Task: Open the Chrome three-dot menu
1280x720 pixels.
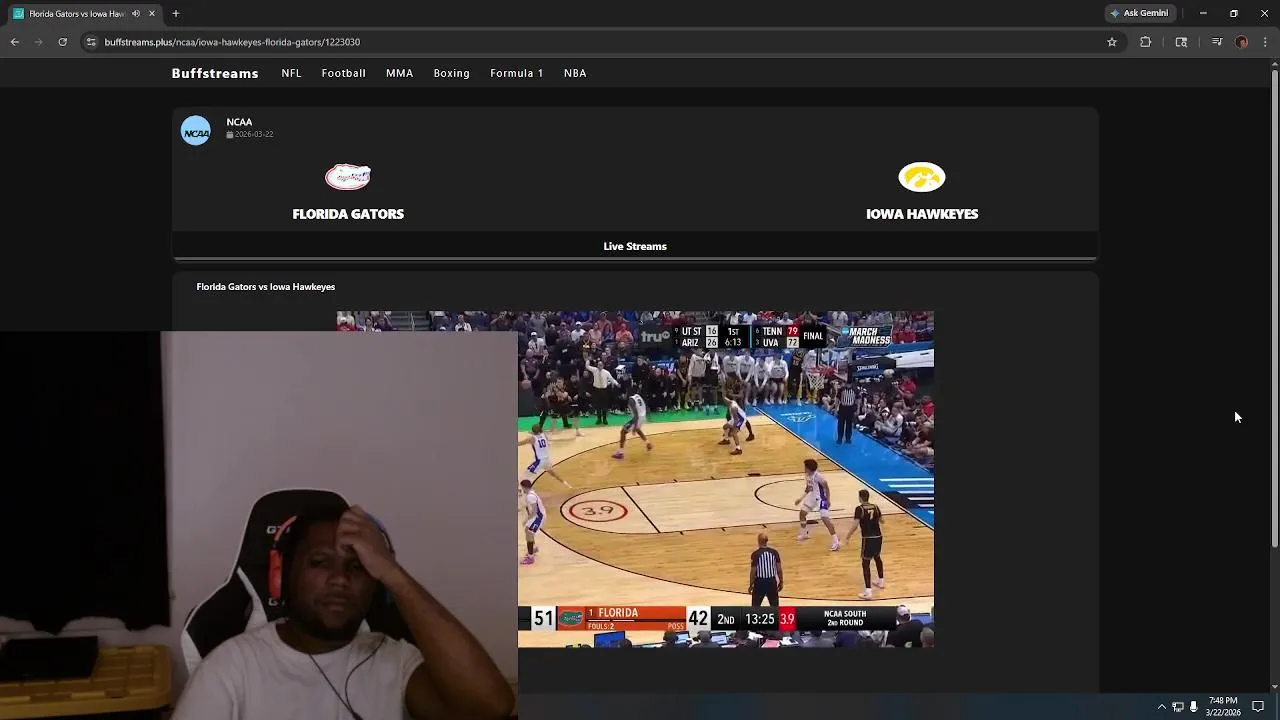Action: 1266,42
